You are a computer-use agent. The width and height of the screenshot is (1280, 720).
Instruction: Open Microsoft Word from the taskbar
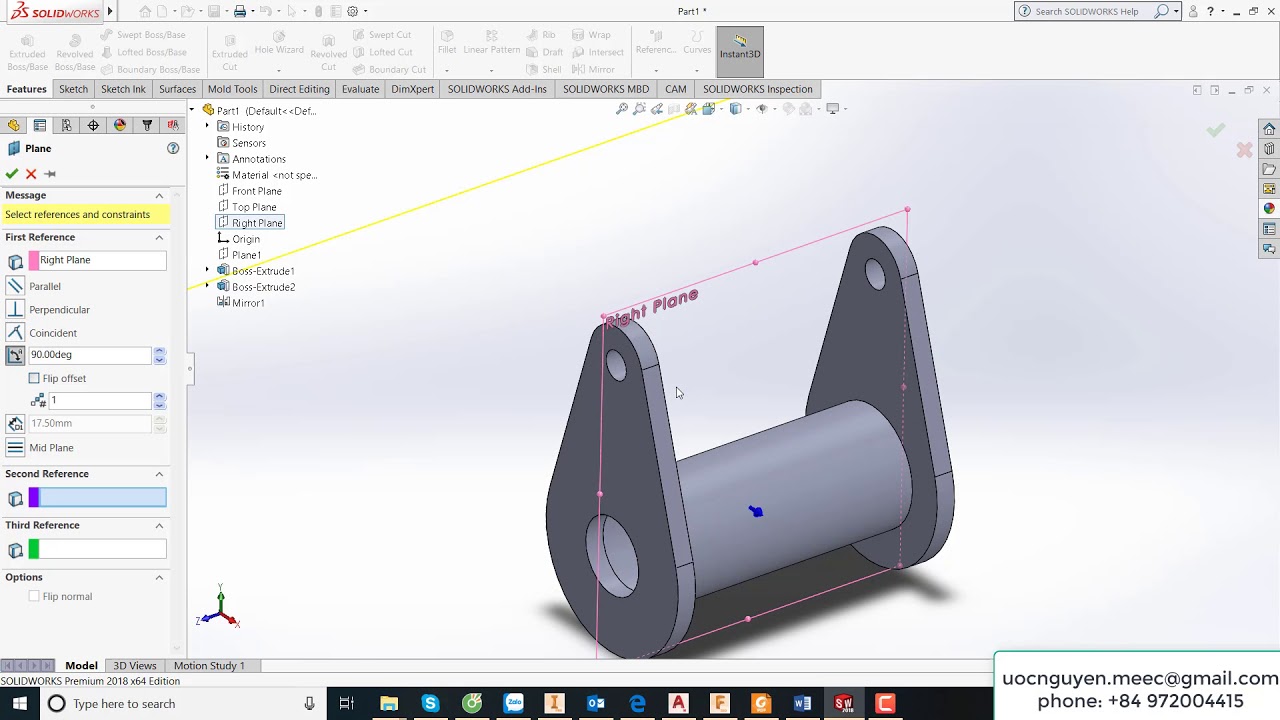pyautogui.click(x=802, y=703)
